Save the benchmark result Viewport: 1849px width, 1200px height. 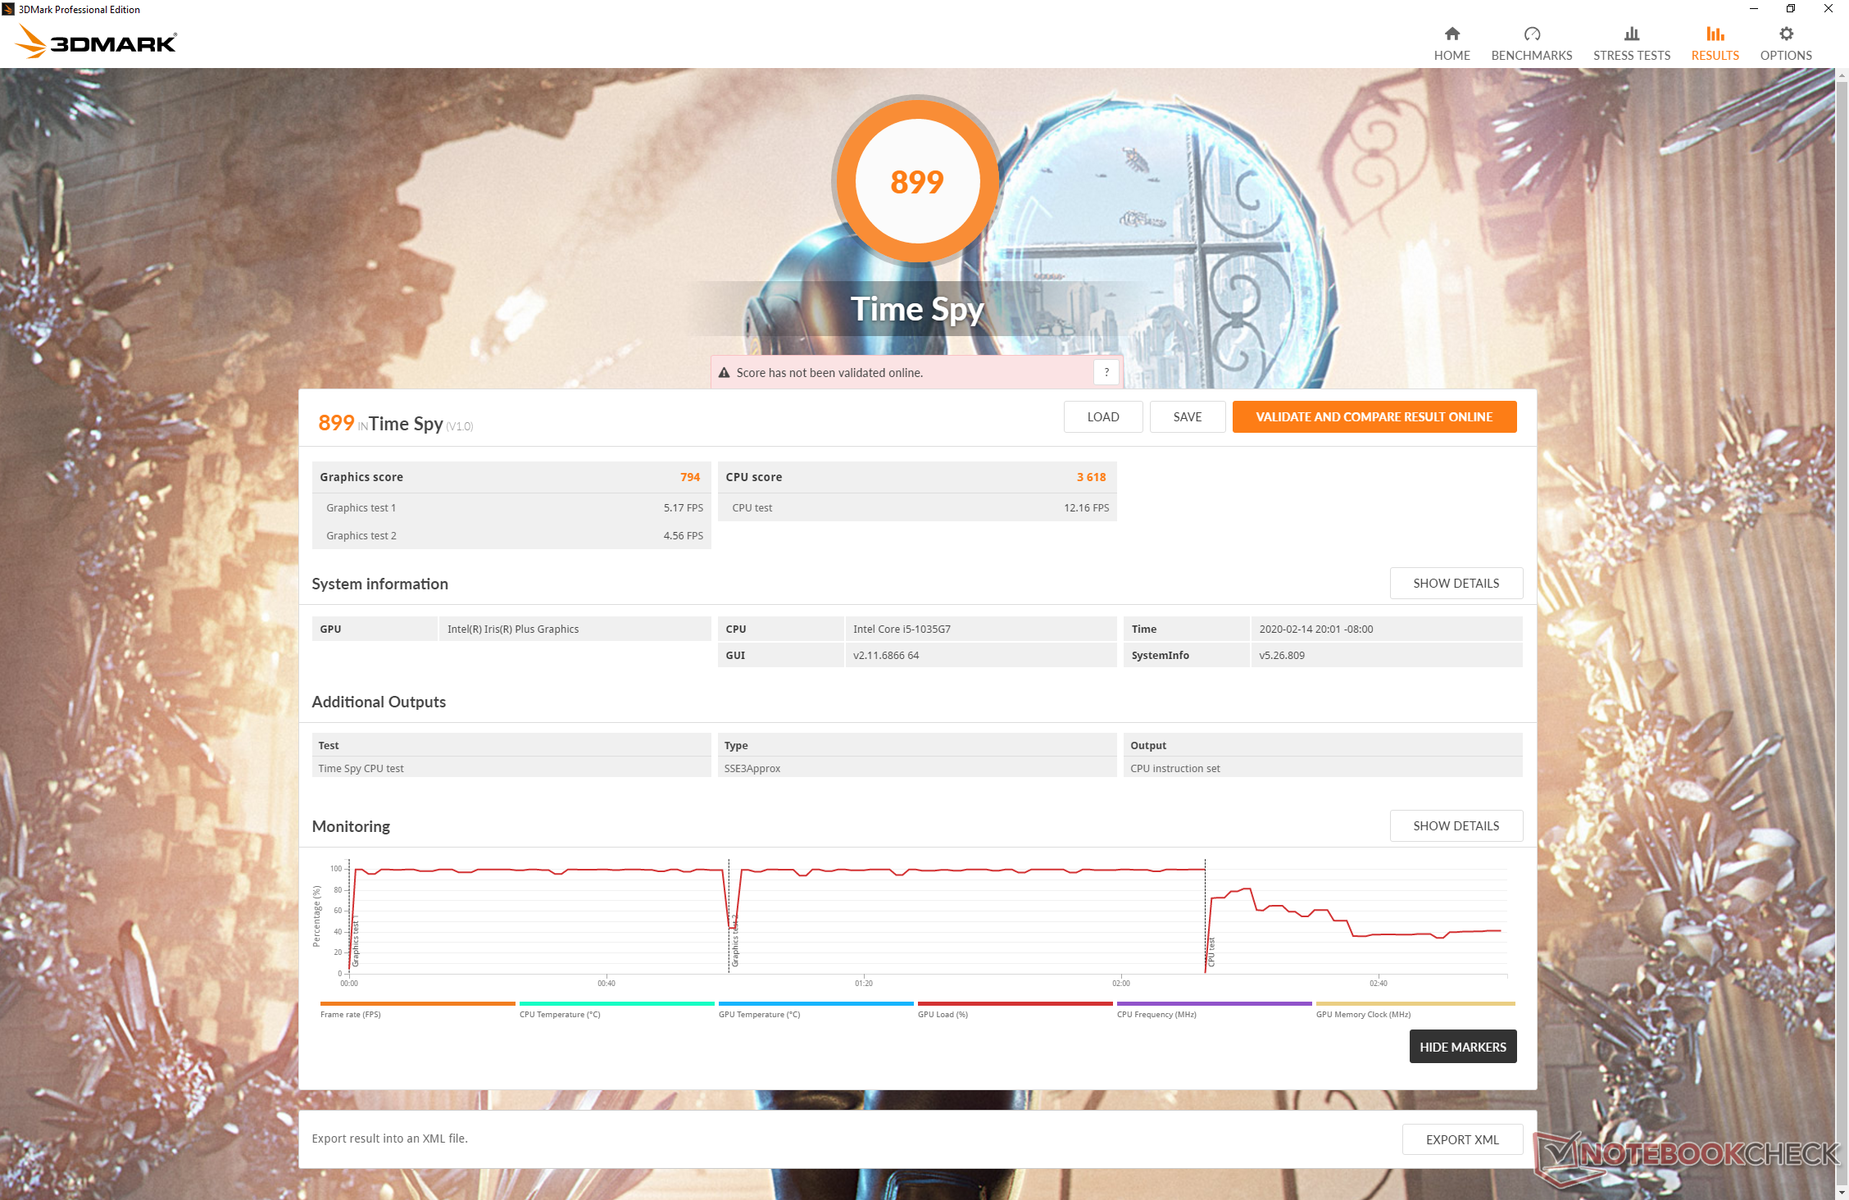click(1187, 417)
